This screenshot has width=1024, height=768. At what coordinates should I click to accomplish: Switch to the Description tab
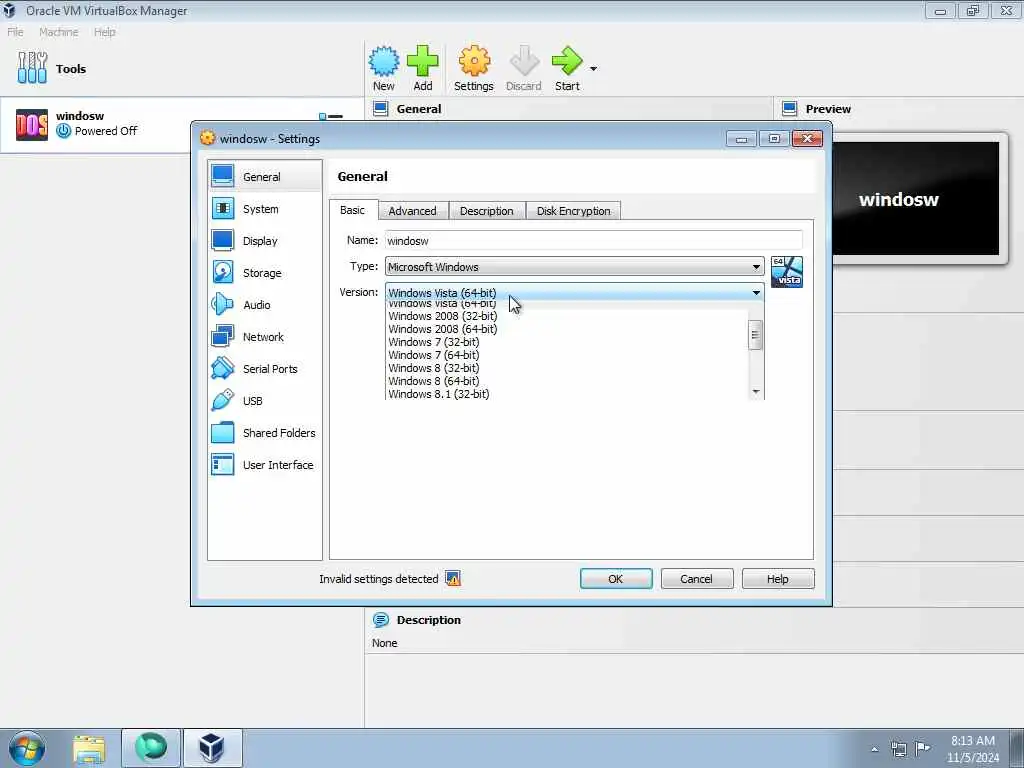point(487,211)
